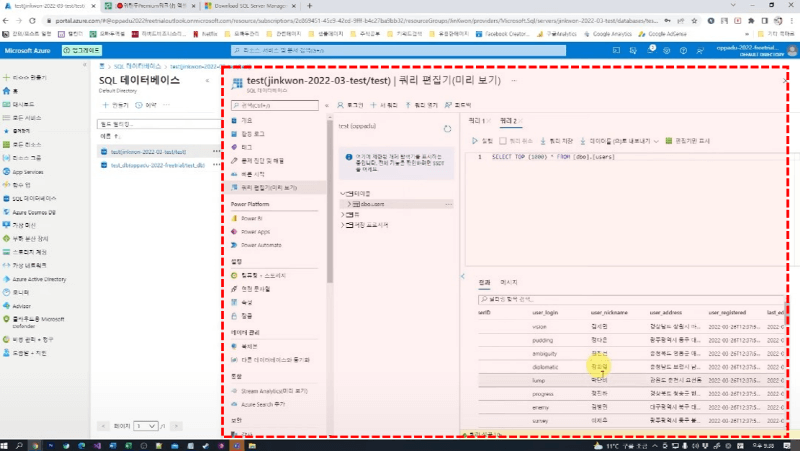This screenshot has width=800, height=451.
Task: Click the feedback icon in query toolbar
Action: [448, 105]
